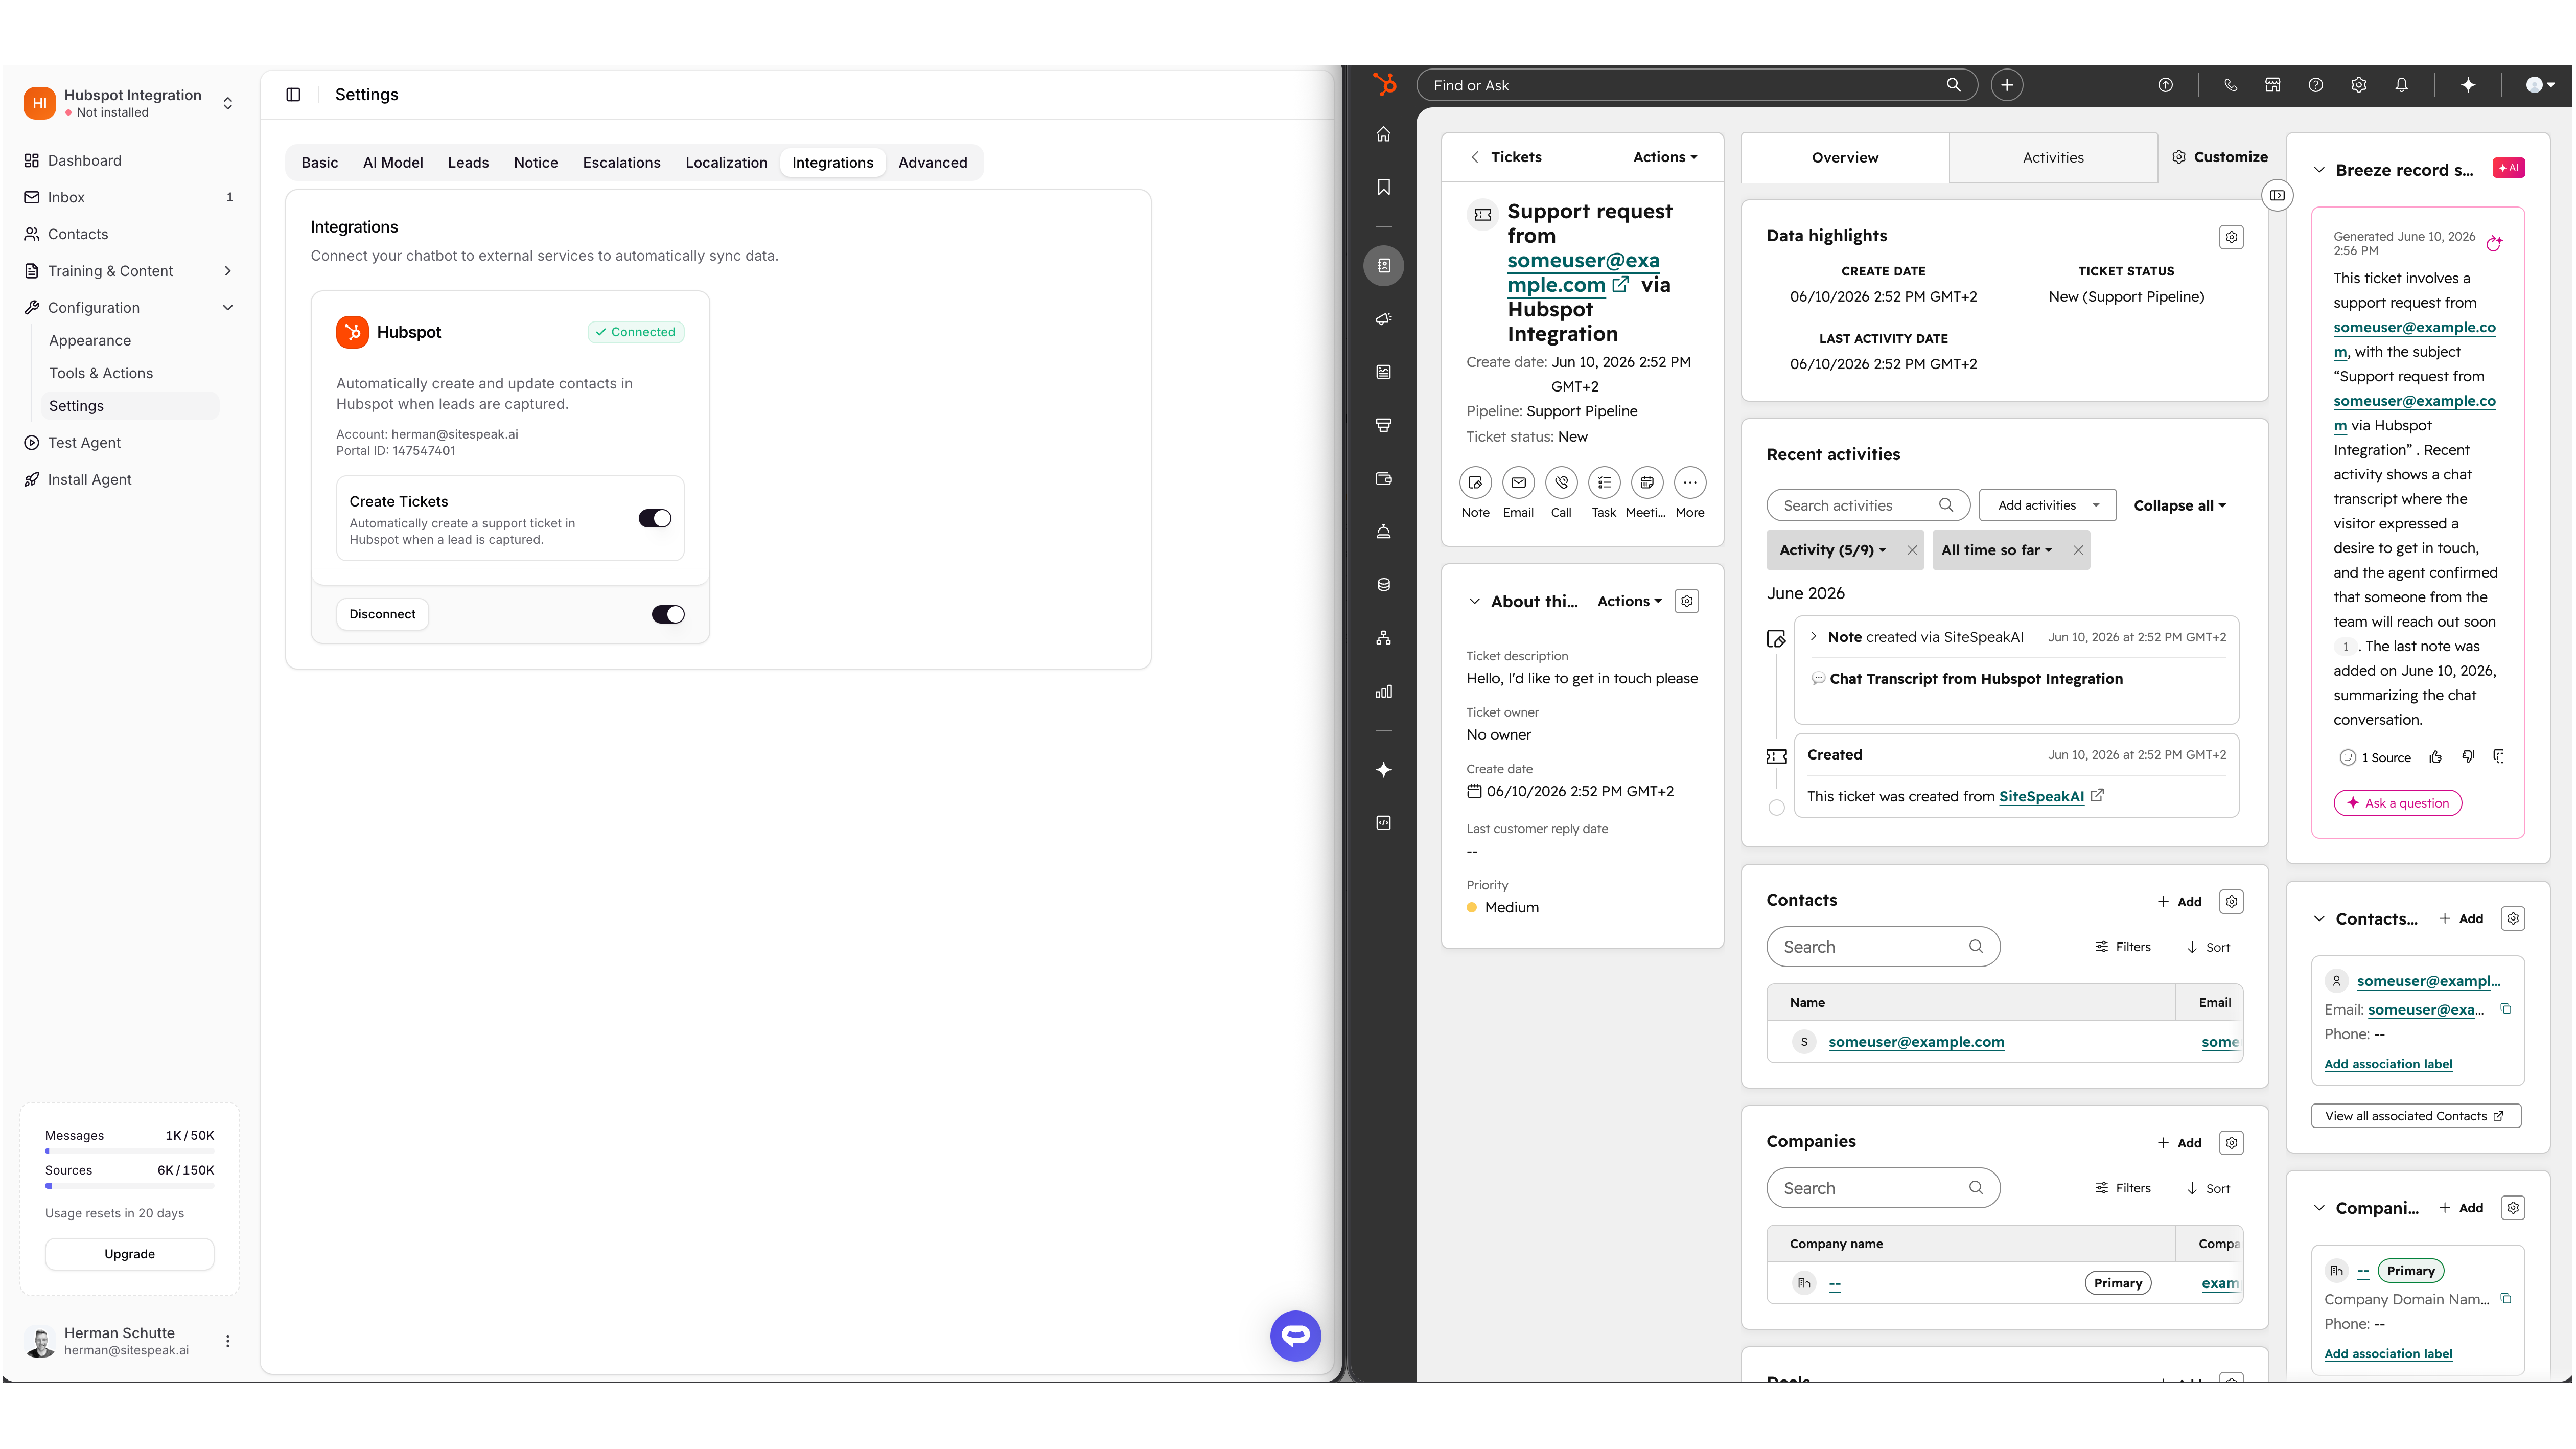Collapse the Breeze record summary card
Viewport: 2576px width, 1449px height.
click(2319, 170)
